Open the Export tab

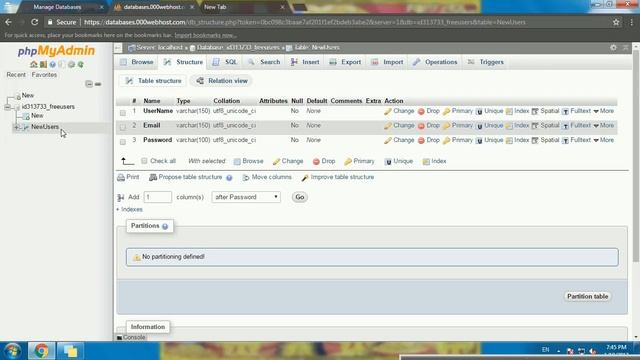coord(345,62)
